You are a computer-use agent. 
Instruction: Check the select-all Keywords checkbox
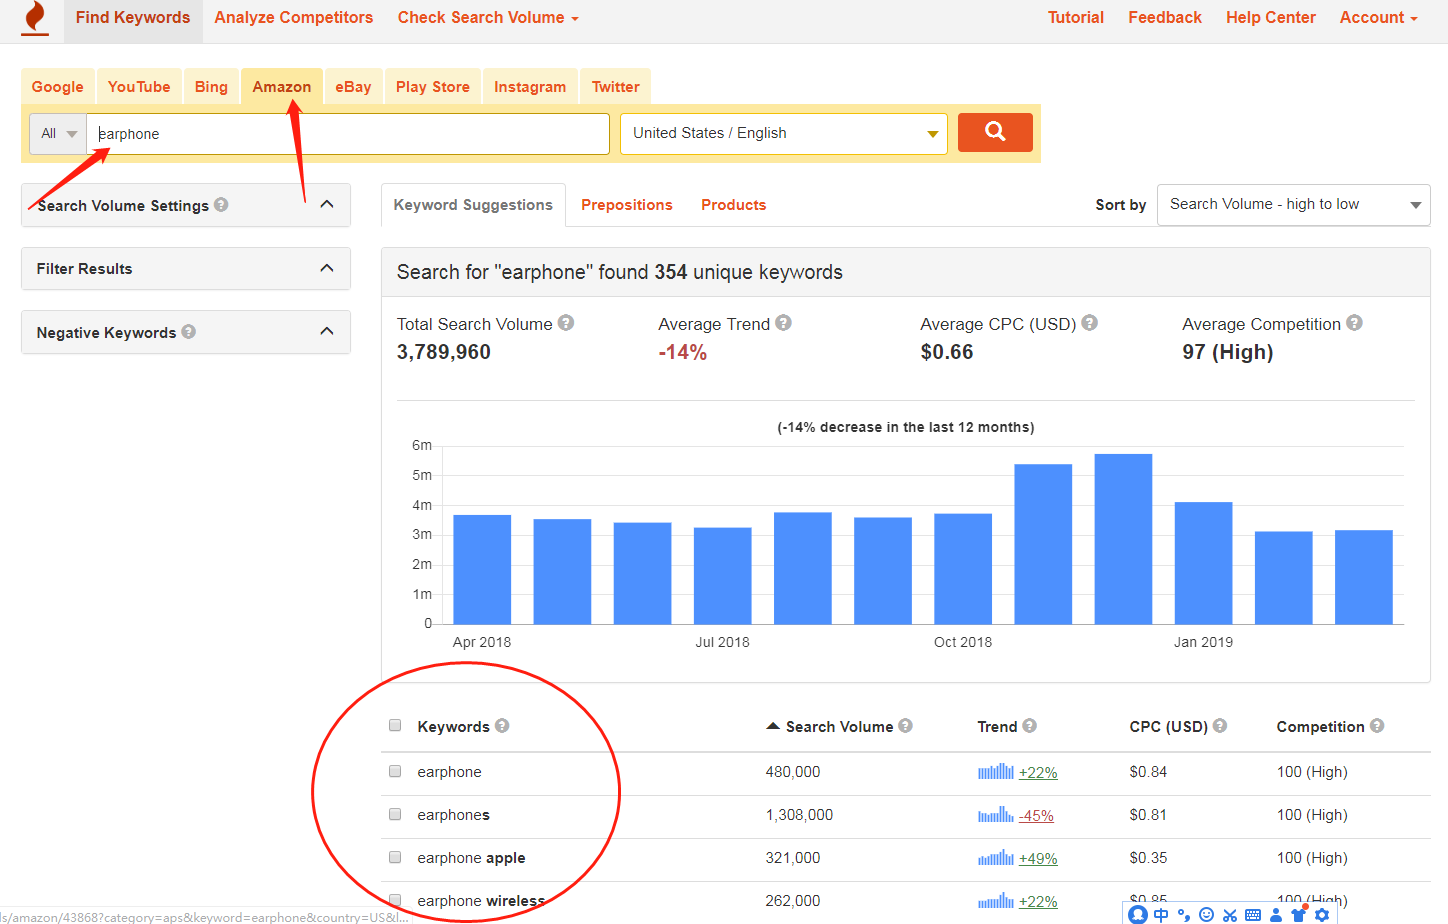click(395, 725)
